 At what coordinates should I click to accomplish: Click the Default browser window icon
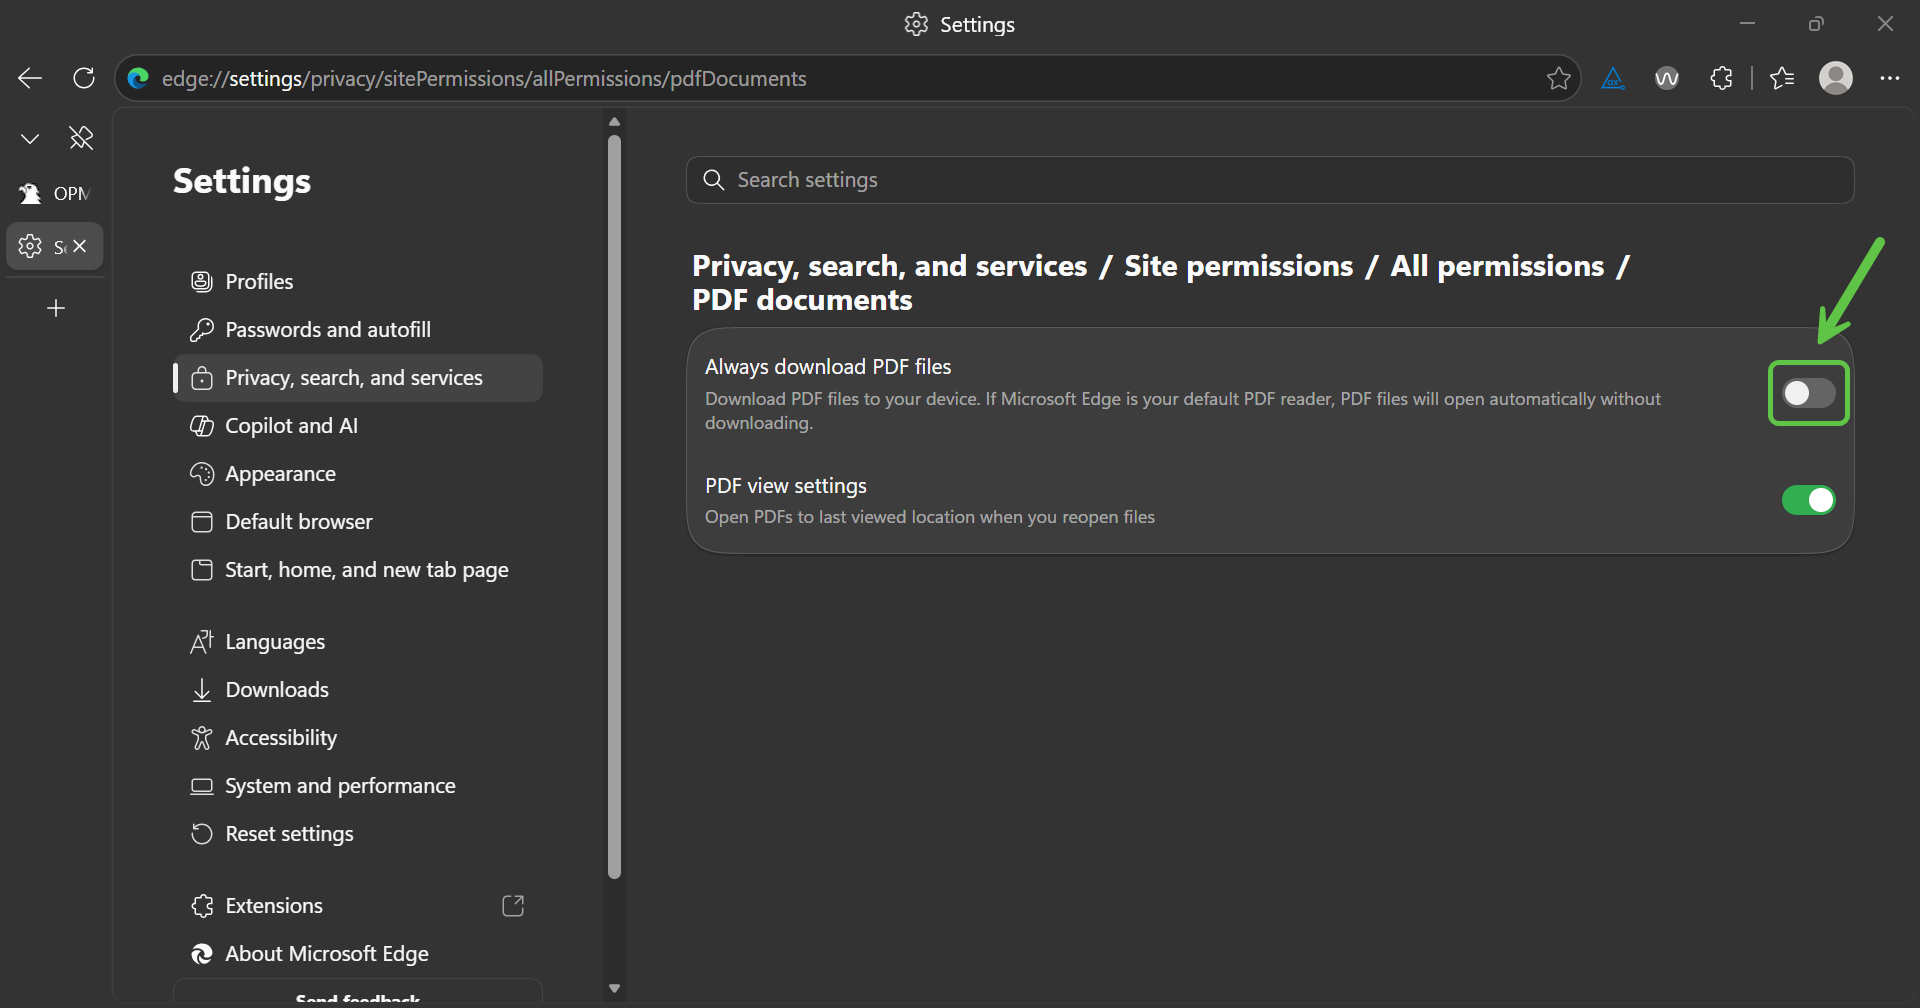tap(202, 522)
